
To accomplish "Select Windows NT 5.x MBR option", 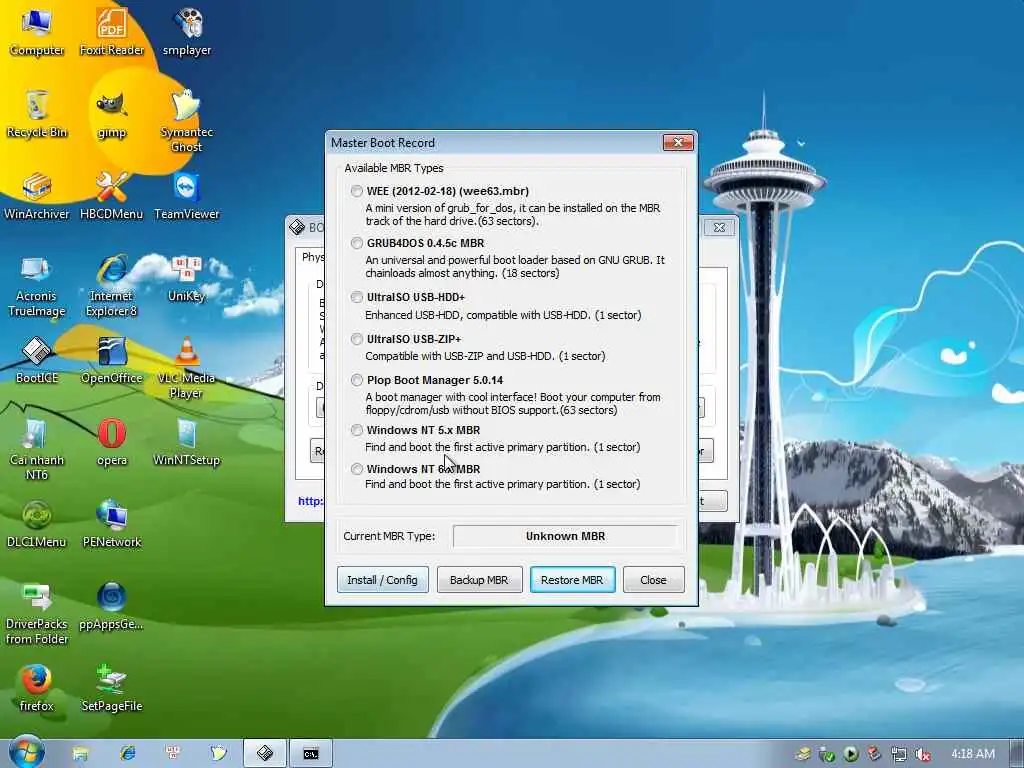I will click(357, 430).
